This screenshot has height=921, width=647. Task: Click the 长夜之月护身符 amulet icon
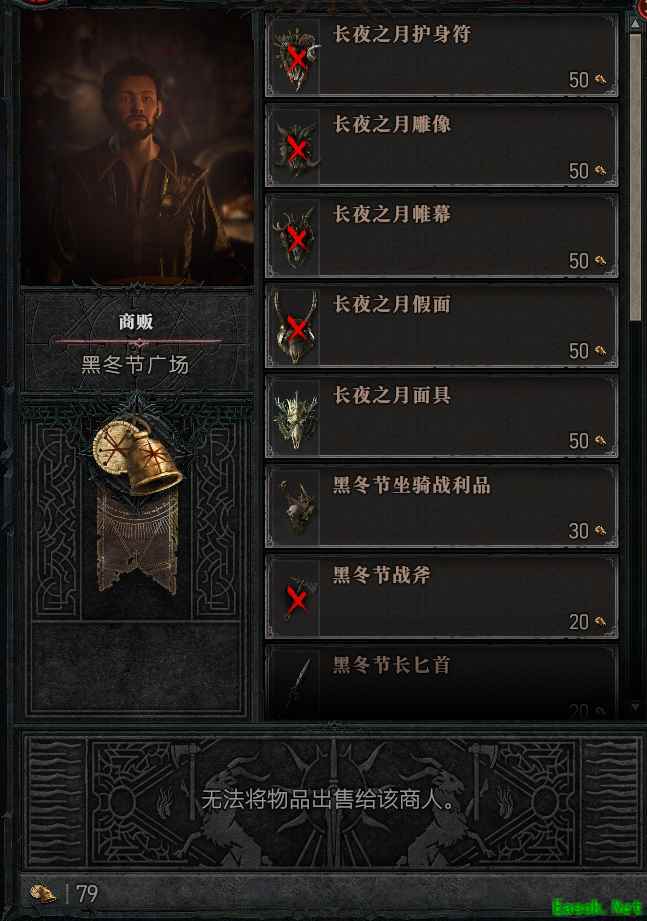pos(295,58)
